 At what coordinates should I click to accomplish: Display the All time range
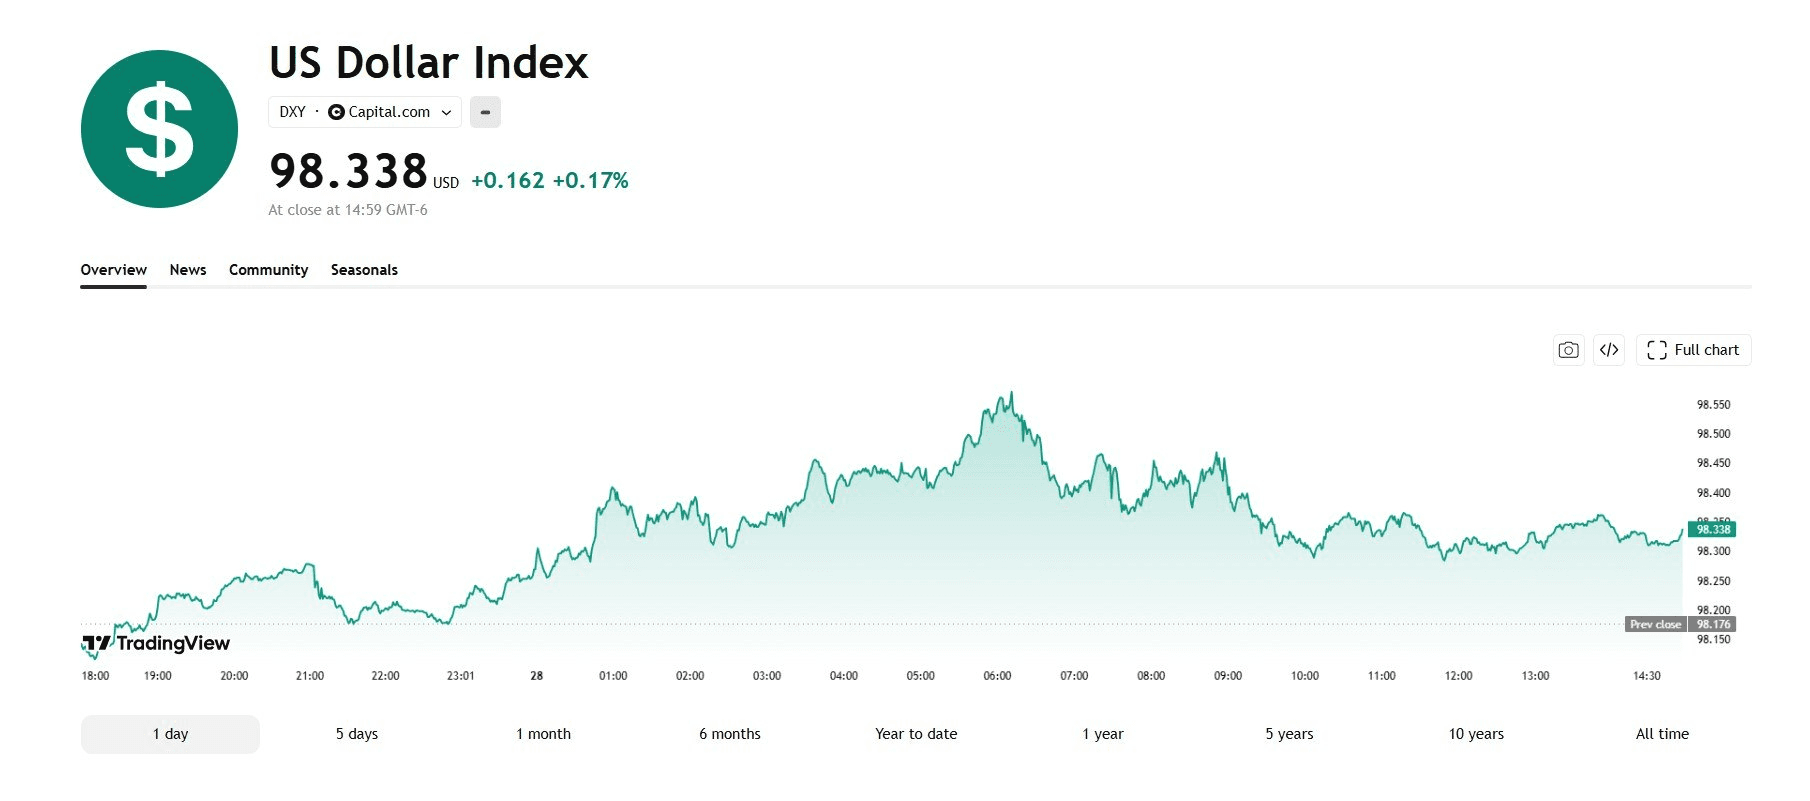1662,734
